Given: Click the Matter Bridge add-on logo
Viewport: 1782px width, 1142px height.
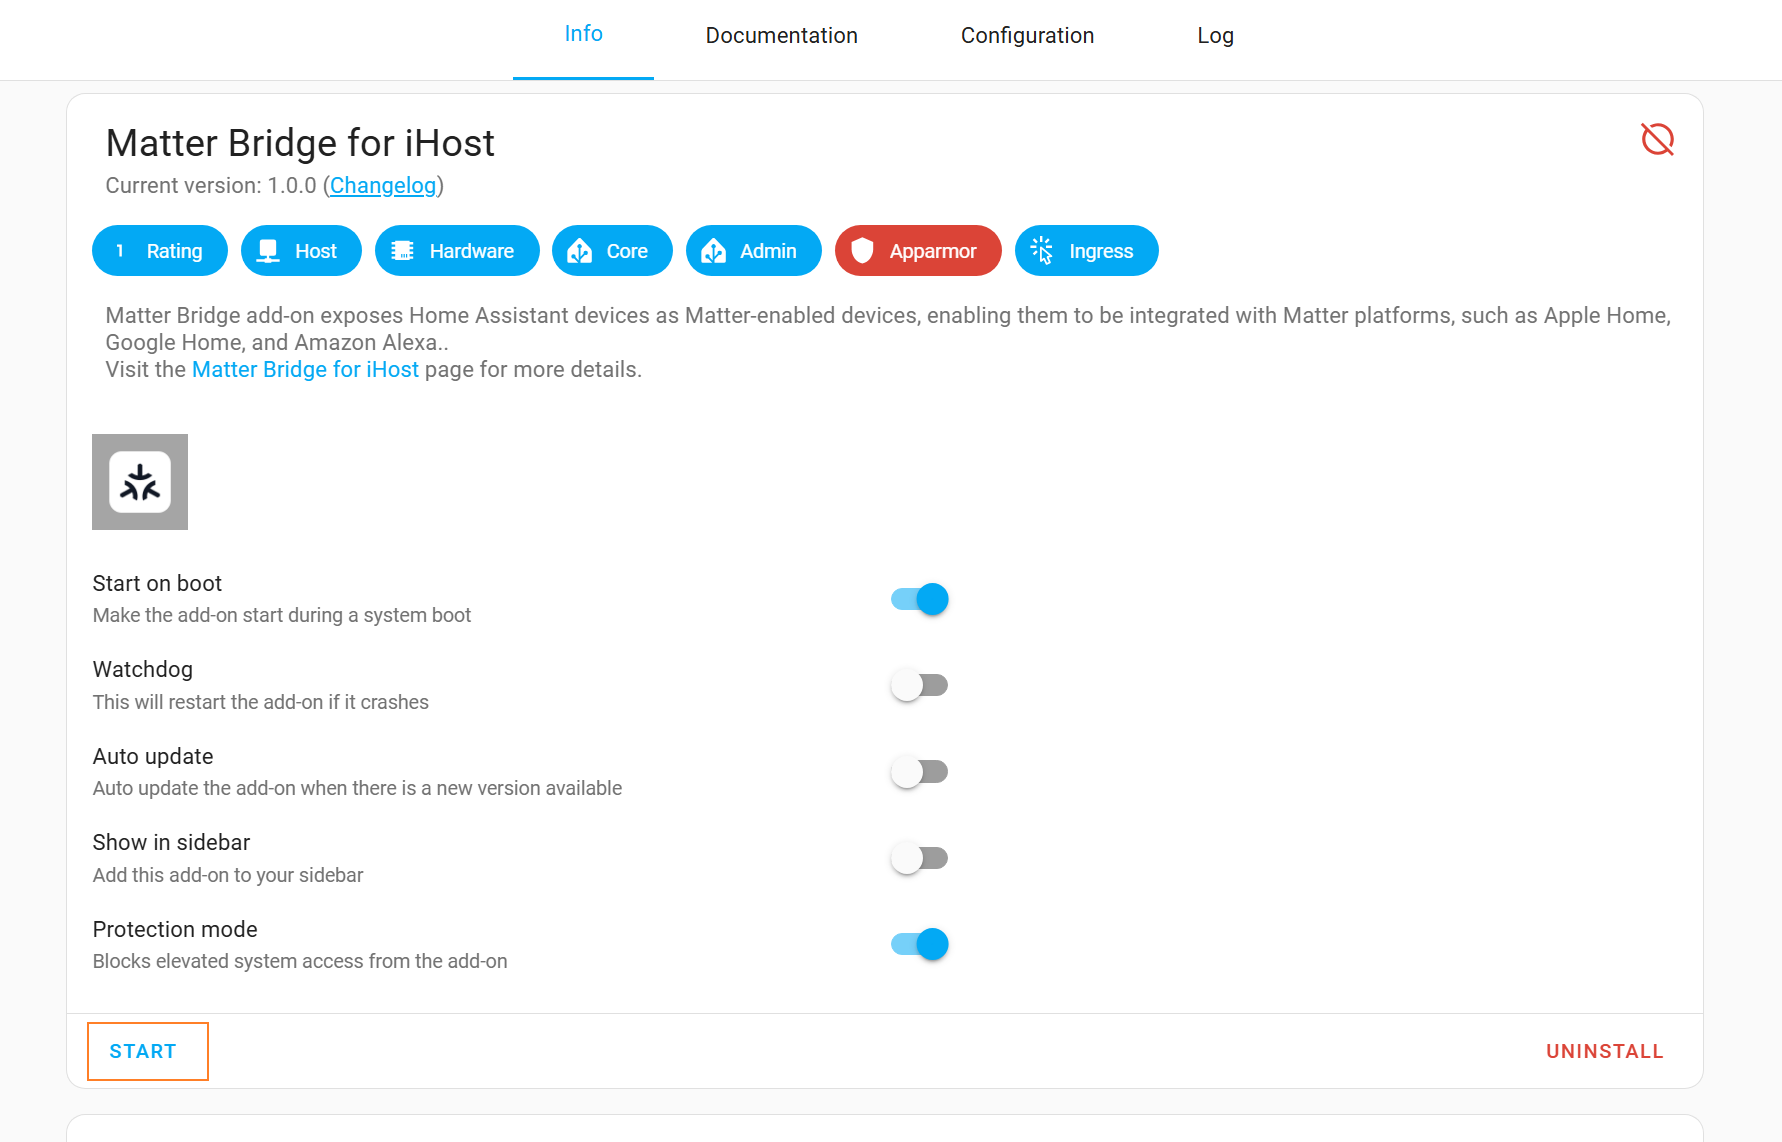Looking at the screenshot, I should 140,482.
